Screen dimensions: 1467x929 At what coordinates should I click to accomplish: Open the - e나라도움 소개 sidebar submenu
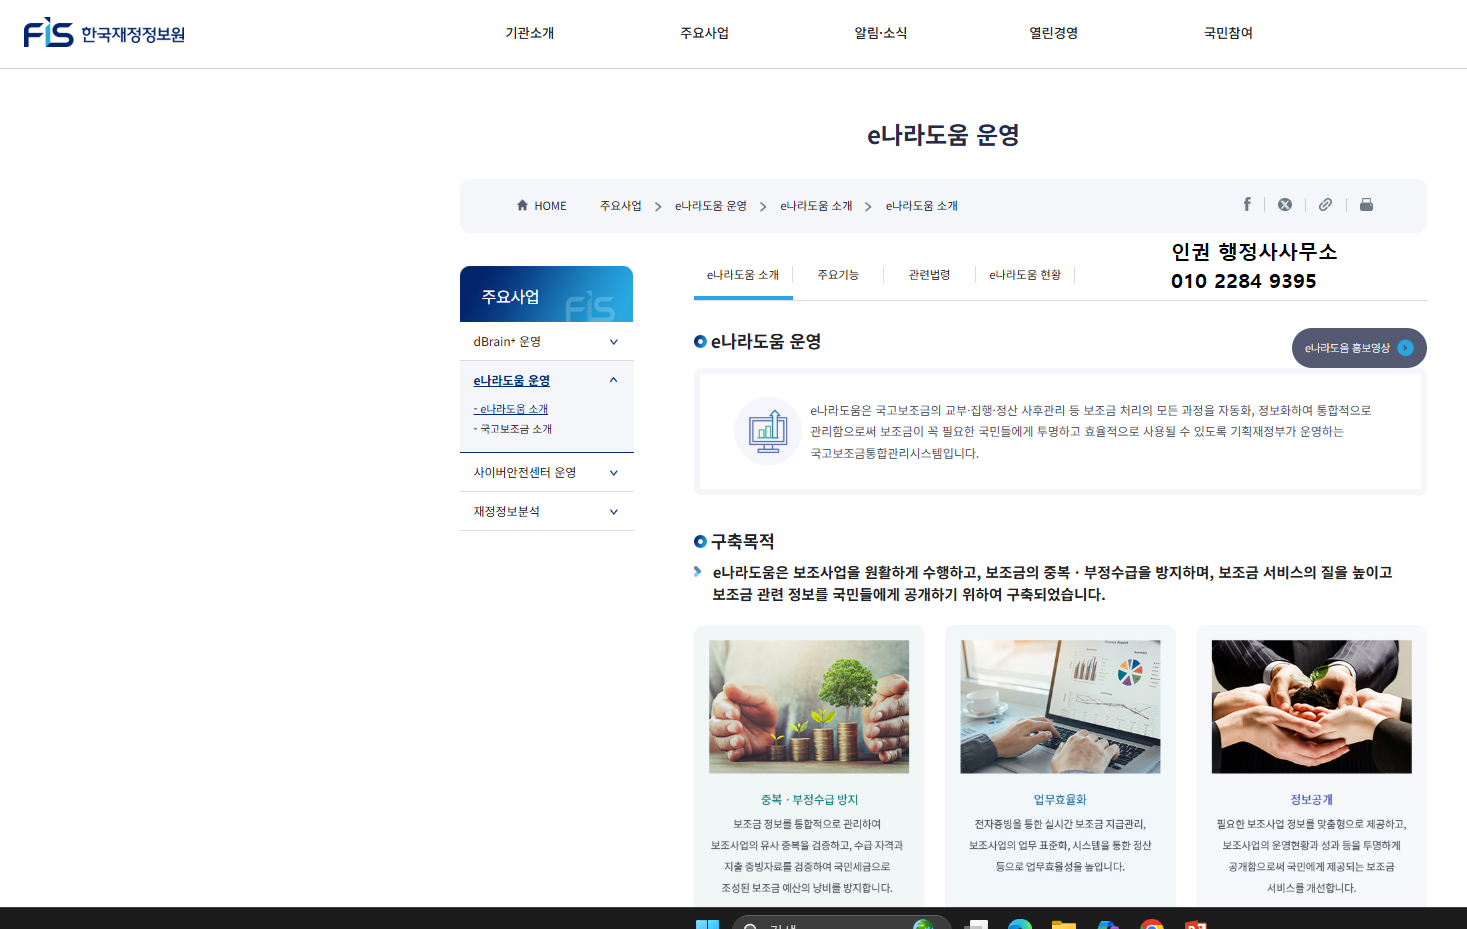[511, 409]
